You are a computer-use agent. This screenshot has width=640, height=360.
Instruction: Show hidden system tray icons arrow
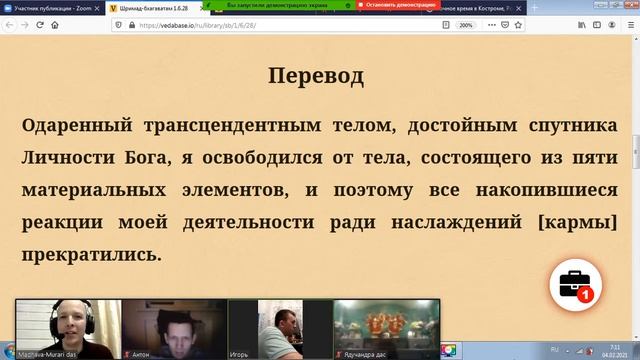tap(567, 351)
